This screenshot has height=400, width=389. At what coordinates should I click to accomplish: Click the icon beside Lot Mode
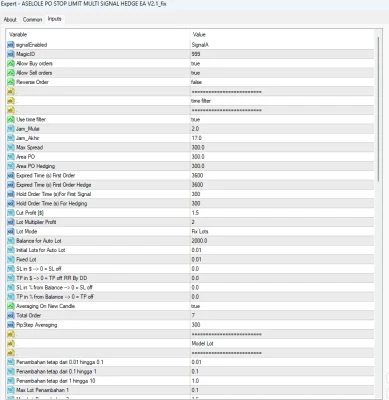click(11, 231)
